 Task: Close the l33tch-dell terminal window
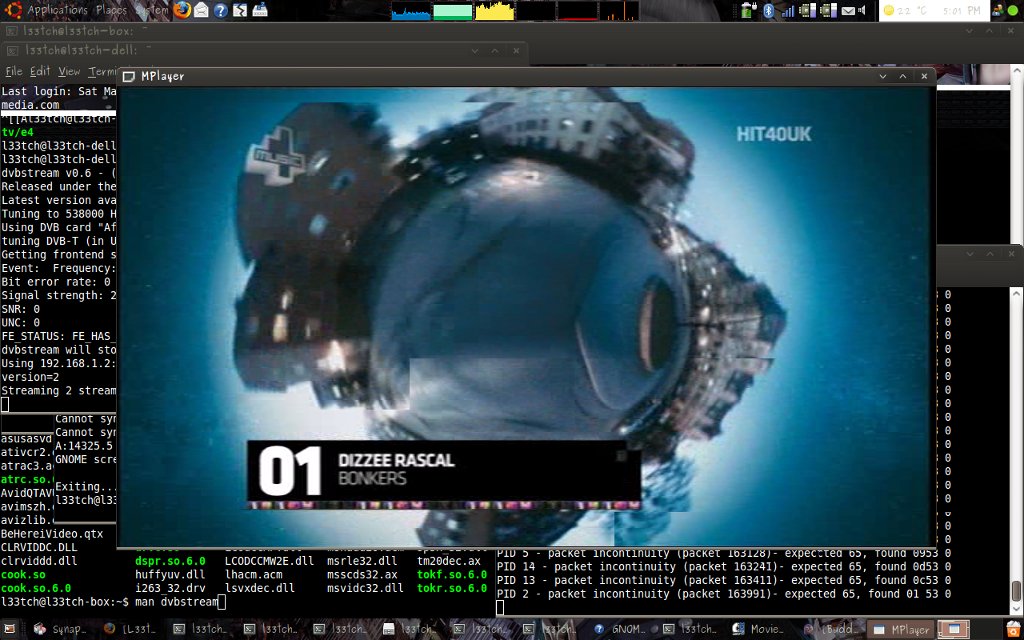pyautogui.click(x=516, y=50)
